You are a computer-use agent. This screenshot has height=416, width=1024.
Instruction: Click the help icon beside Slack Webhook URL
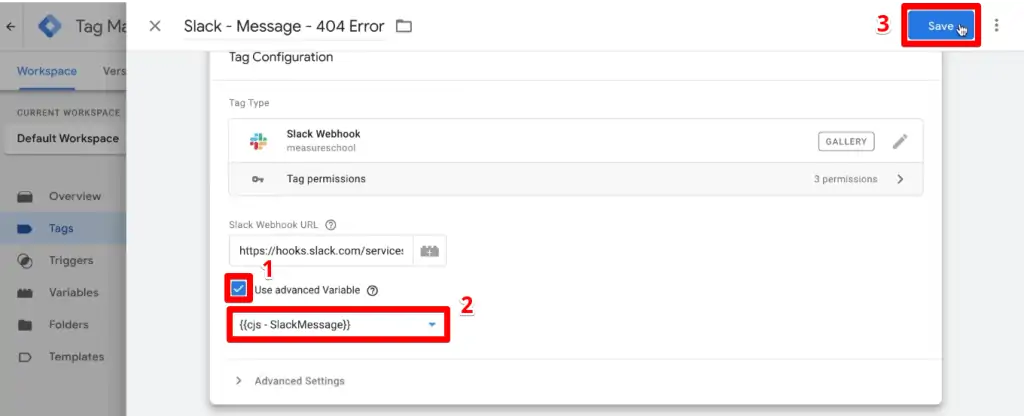point(330,225)
